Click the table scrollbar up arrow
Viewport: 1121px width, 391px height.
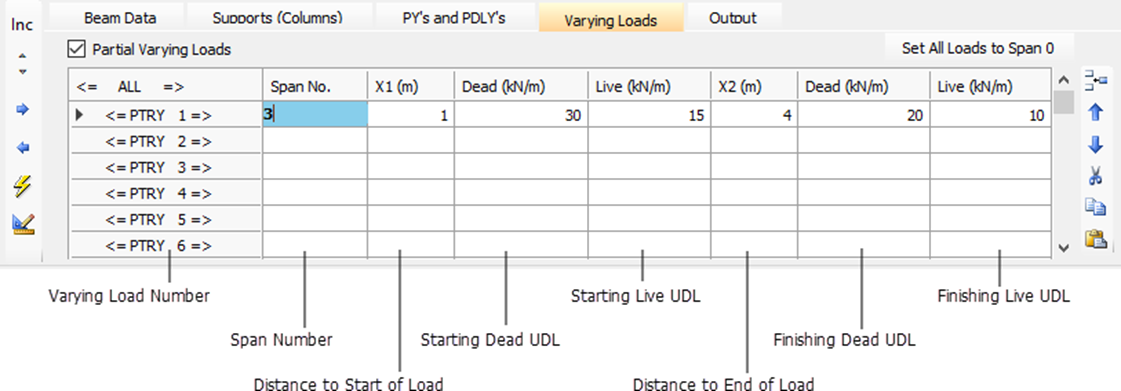tap(1064, 79)
